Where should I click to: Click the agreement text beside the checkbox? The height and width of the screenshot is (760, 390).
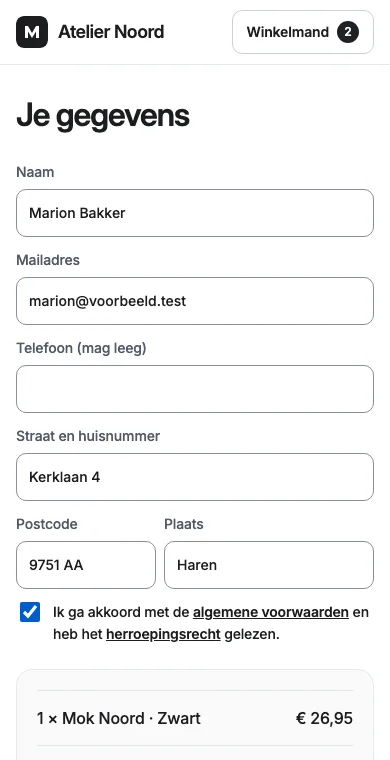click(211, 623)
